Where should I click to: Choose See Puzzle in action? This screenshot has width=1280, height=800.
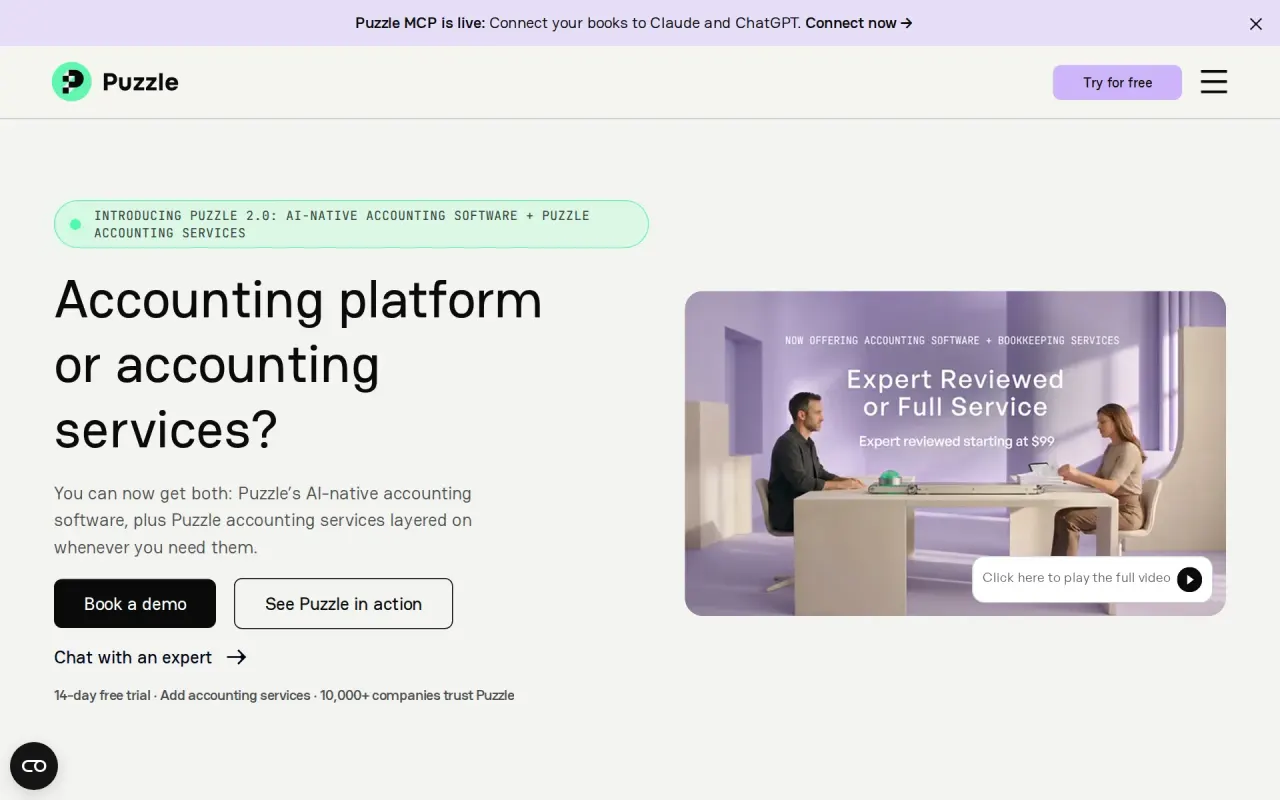[343, 604]
